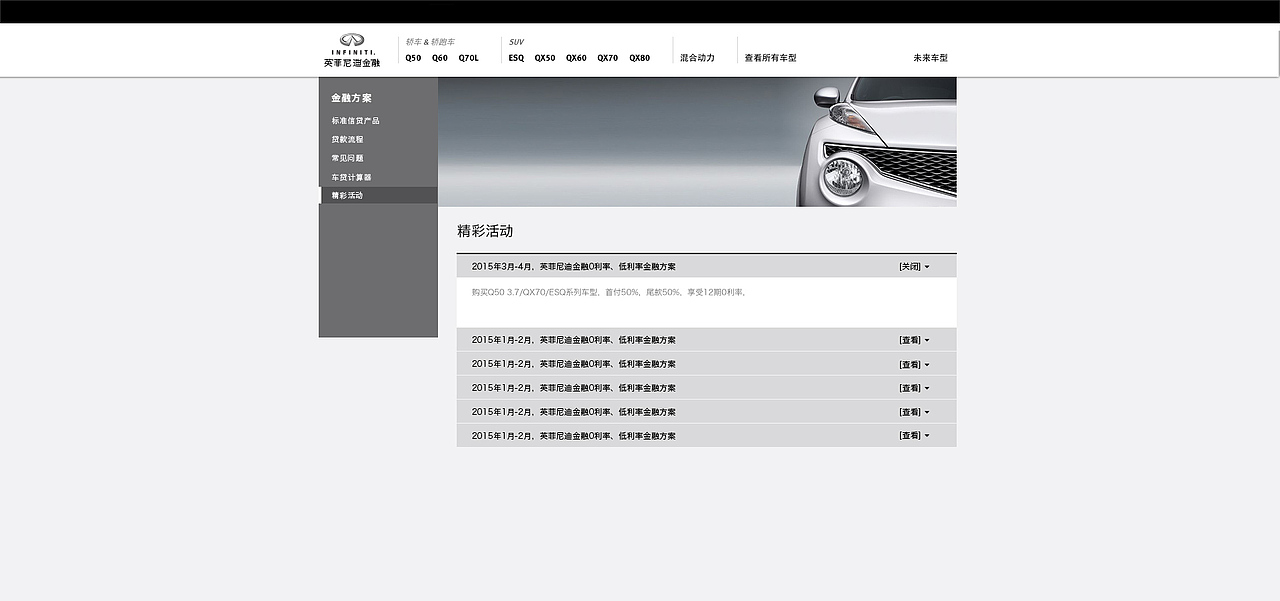Open the Q70L model page

[x=469, y=58]
